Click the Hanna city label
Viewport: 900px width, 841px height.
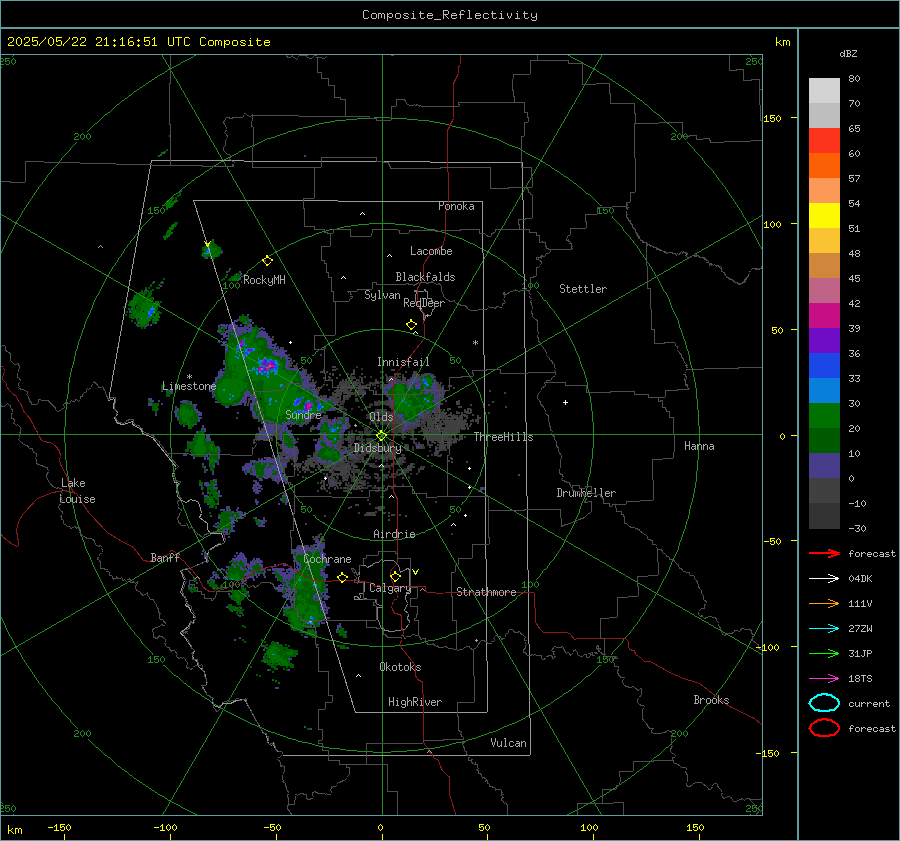tap(699, 446)
